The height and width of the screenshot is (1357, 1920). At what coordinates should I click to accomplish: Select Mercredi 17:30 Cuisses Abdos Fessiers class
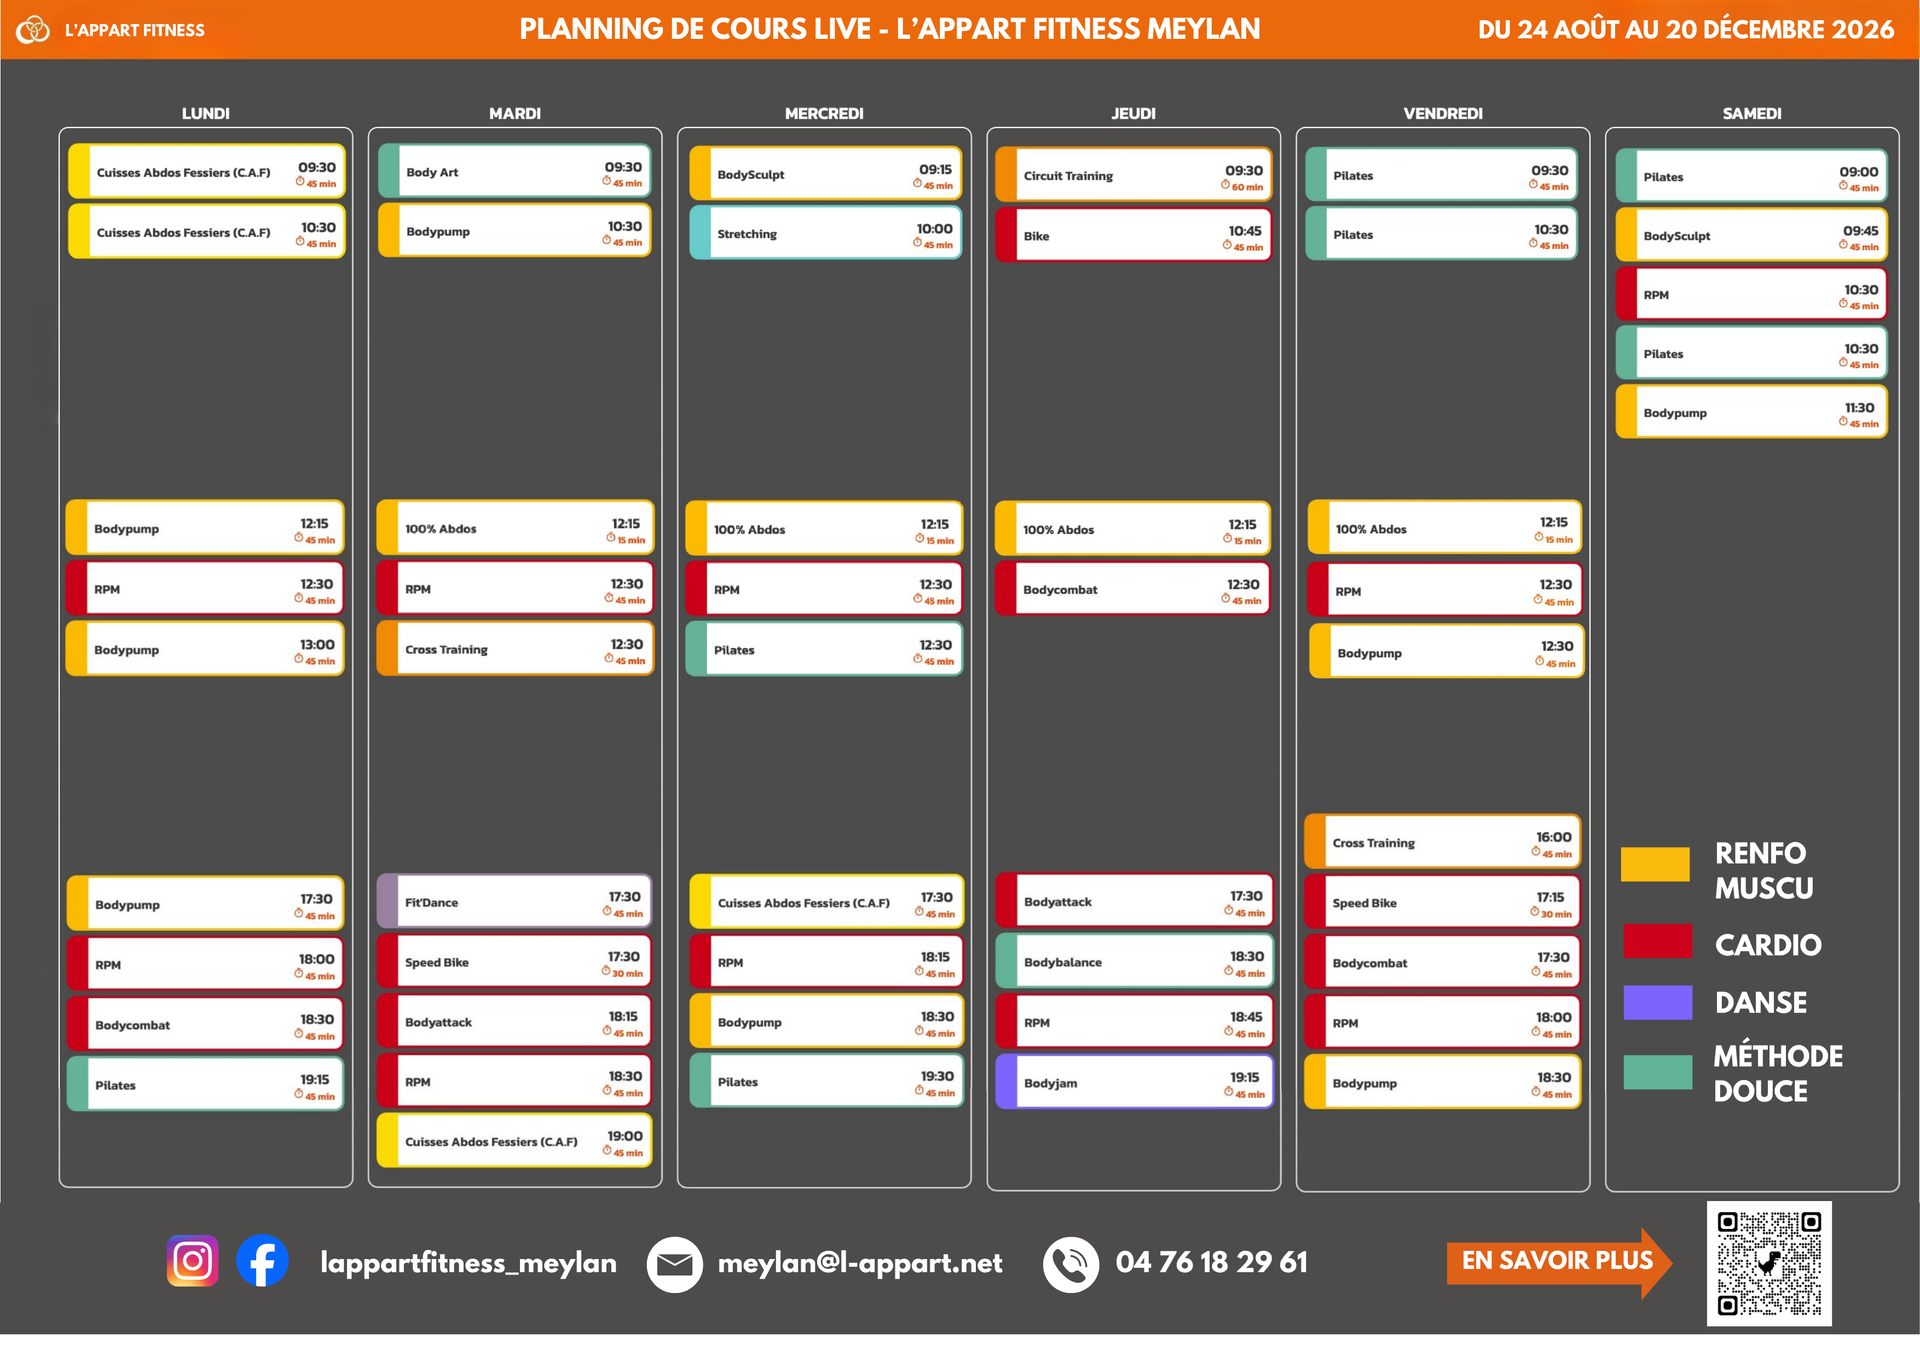(x=827, y=902)
